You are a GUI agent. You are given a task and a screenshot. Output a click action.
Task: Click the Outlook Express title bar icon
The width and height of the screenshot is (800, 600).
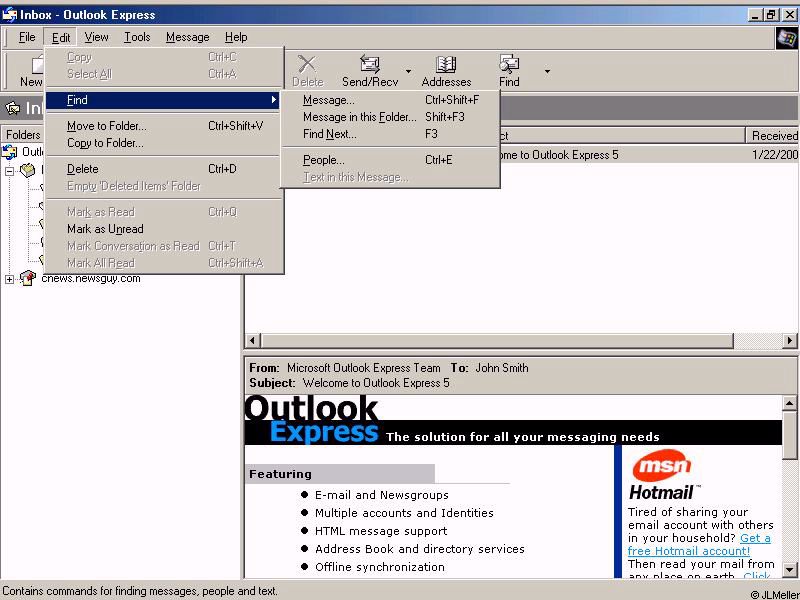10,15
